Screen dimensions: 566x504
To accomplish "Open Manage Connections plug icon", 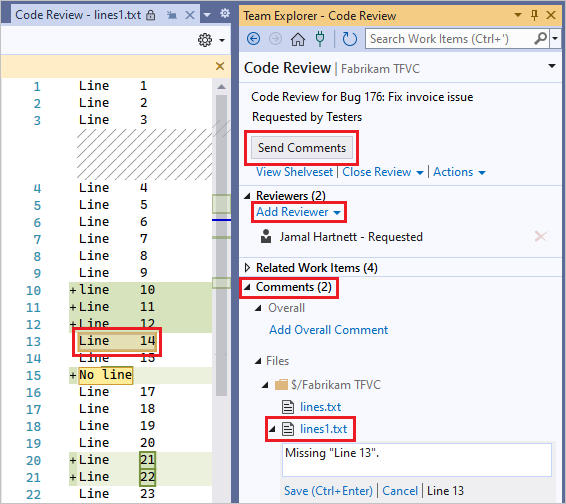I will (x=320, y=39).
